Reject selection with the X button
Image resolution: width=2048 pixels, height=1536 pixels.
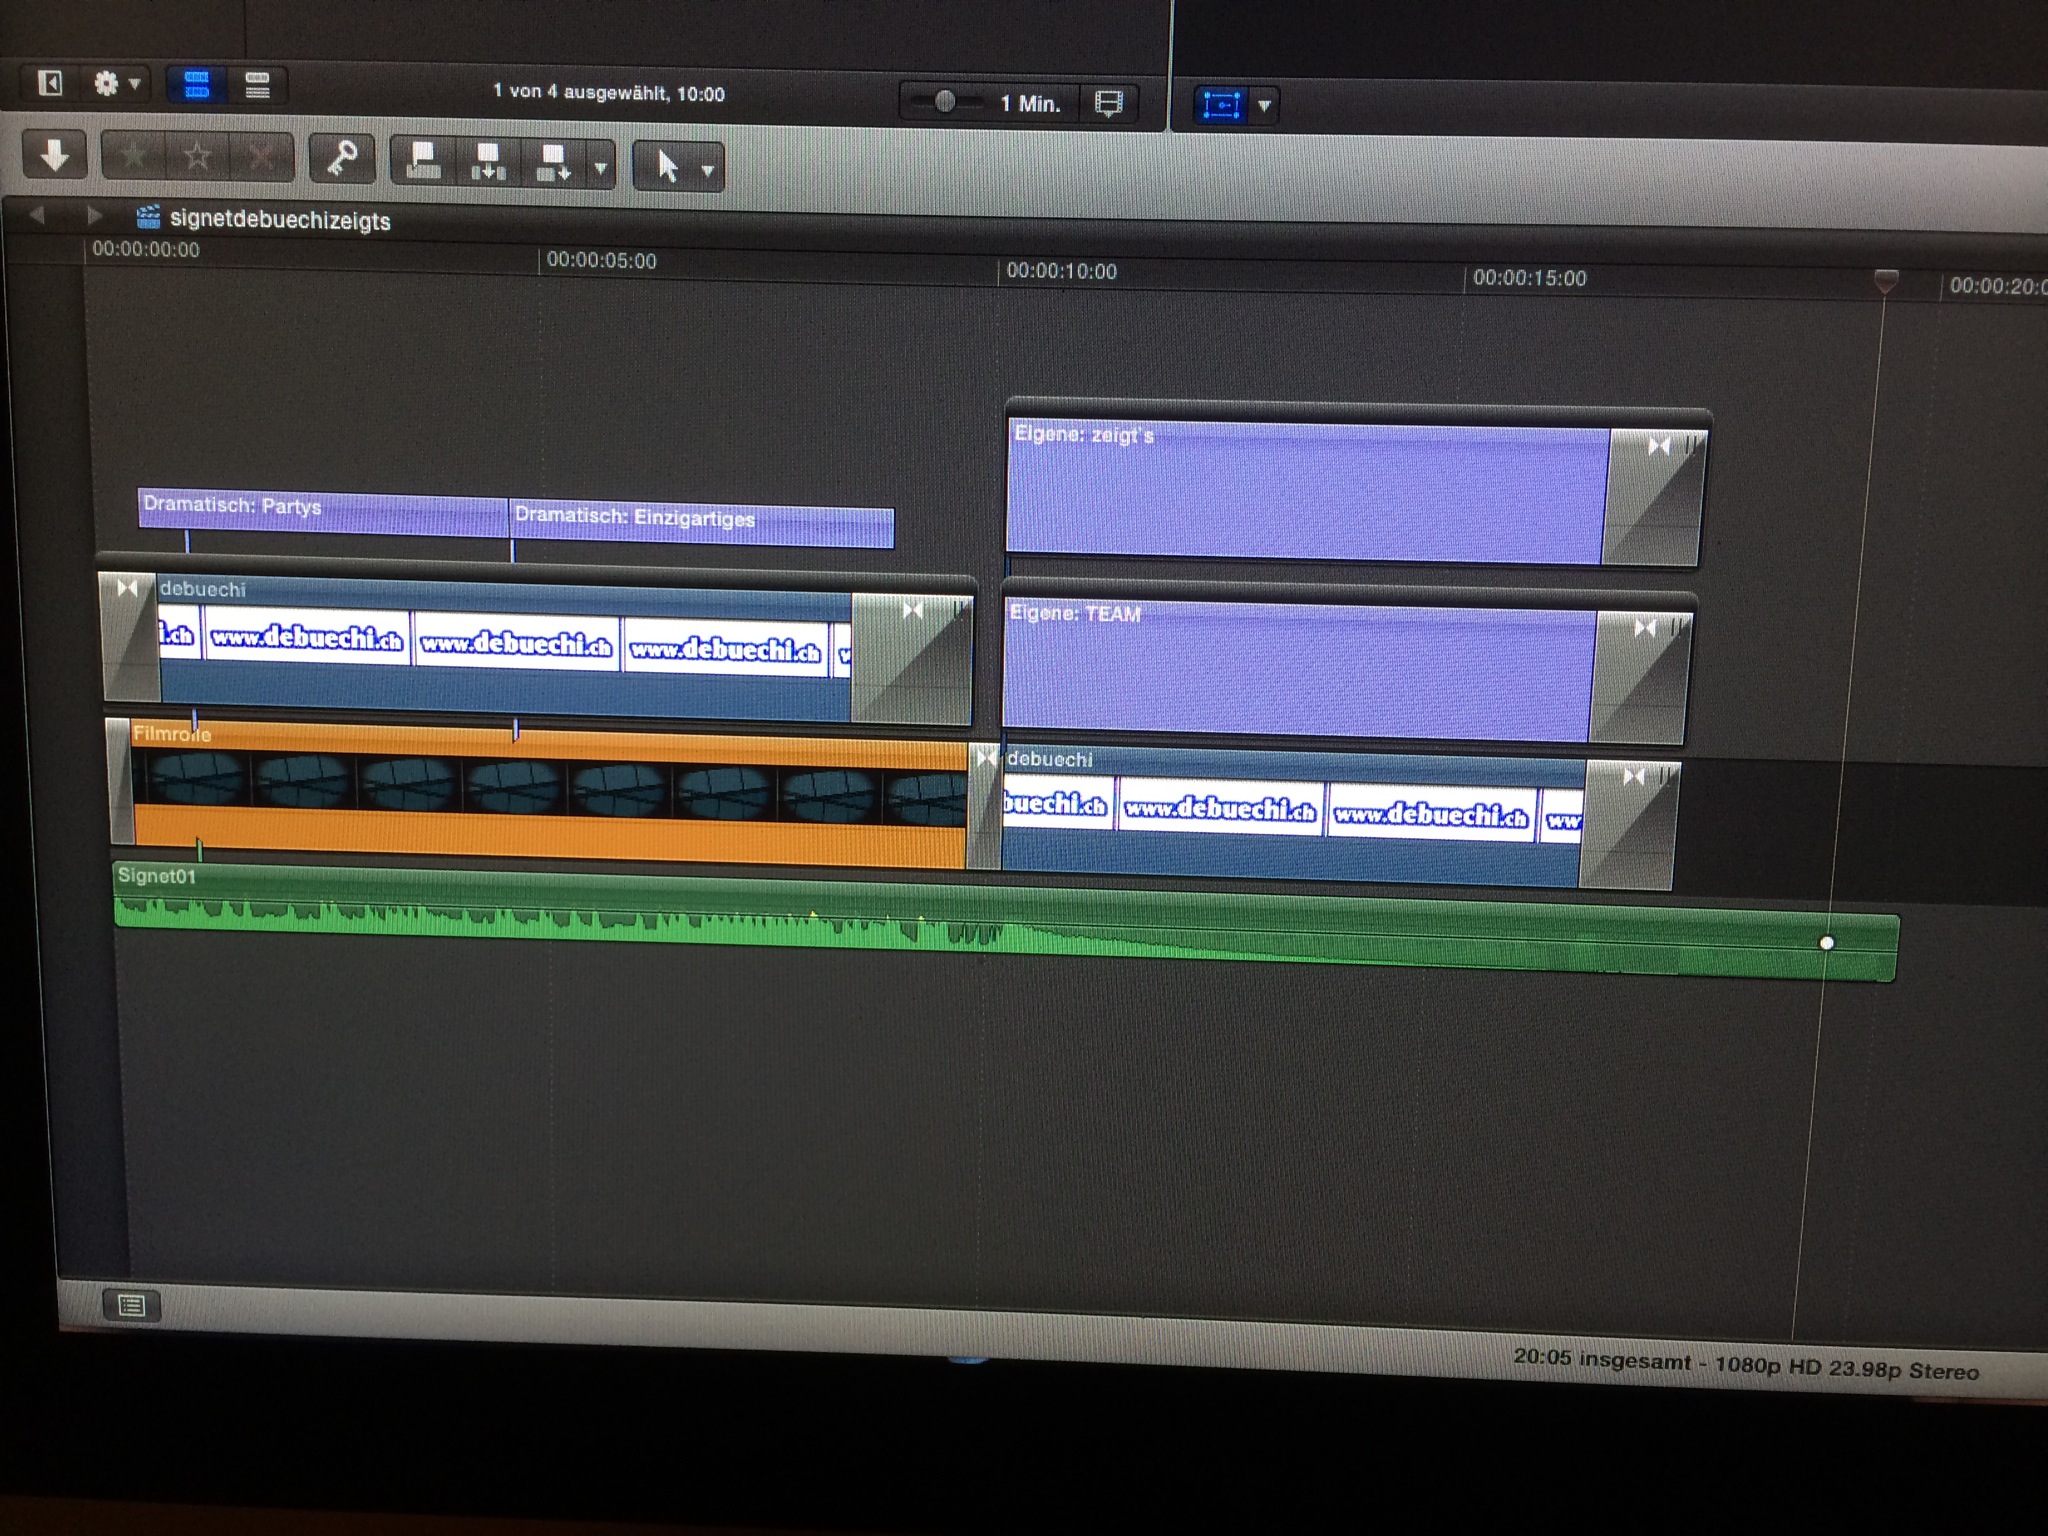click(260, 158)
